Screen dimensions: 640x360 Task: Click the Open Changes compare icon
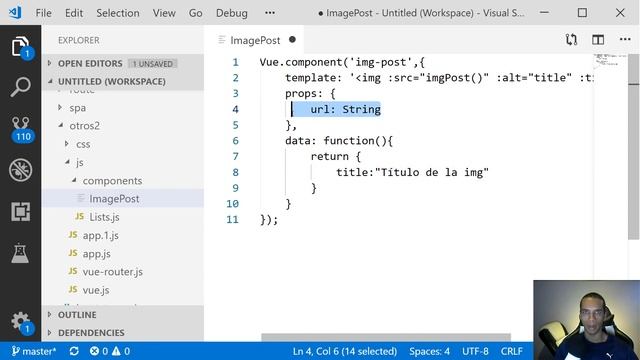[x=571, y=40]
